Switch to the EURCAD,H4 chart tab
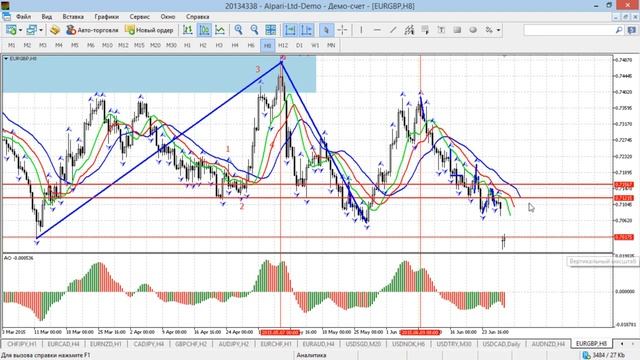 63,344
